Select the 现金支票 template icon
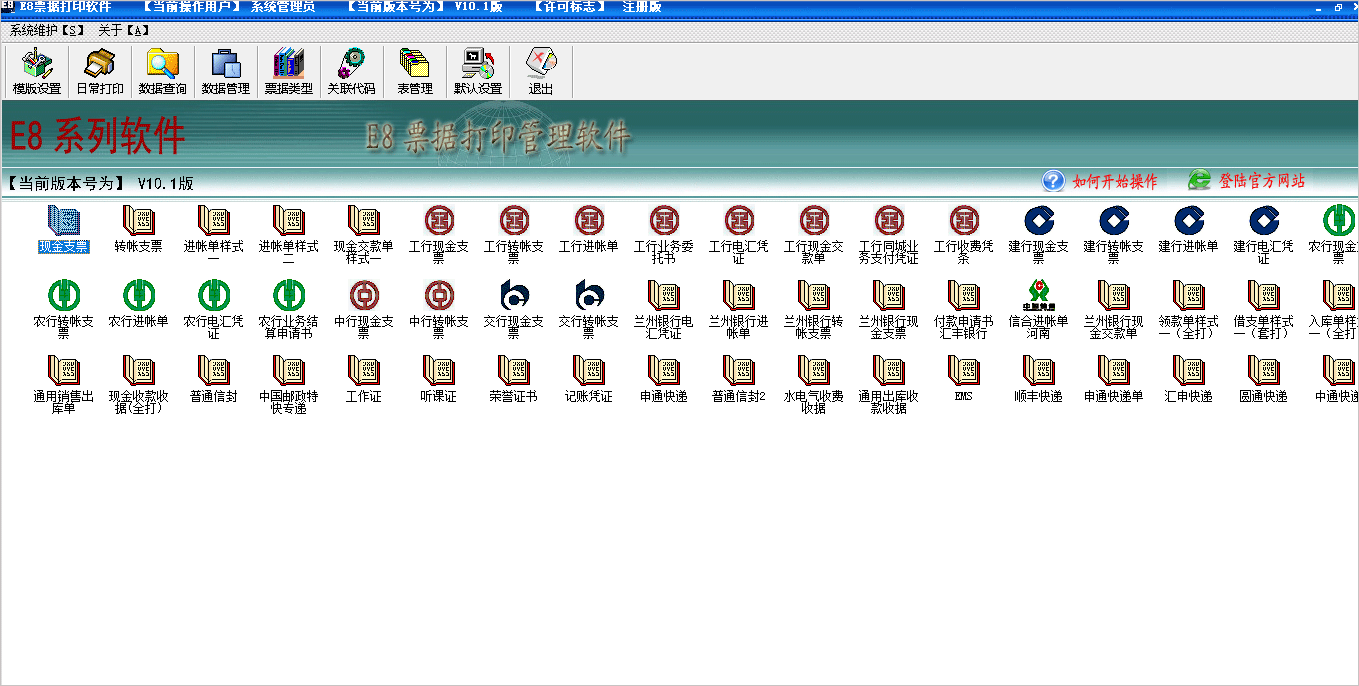Viewport: 1359px width, 686px height. click(63, 229)
